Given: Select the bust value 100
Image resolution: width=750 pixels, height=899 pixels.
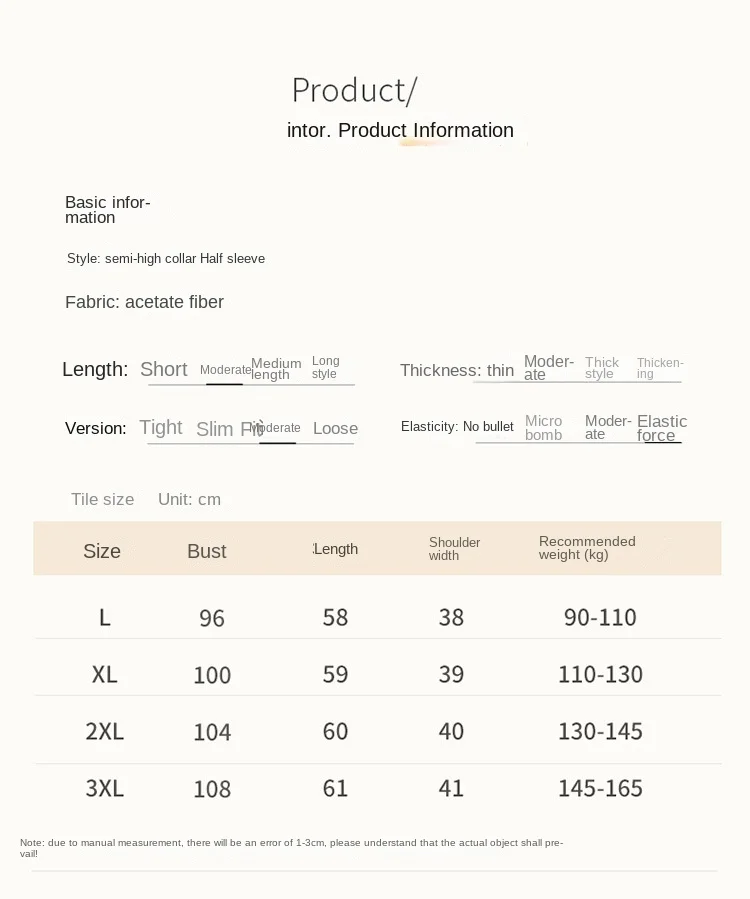Looking at the screenshot, I should pyautogui.click(x=212, y=675).
